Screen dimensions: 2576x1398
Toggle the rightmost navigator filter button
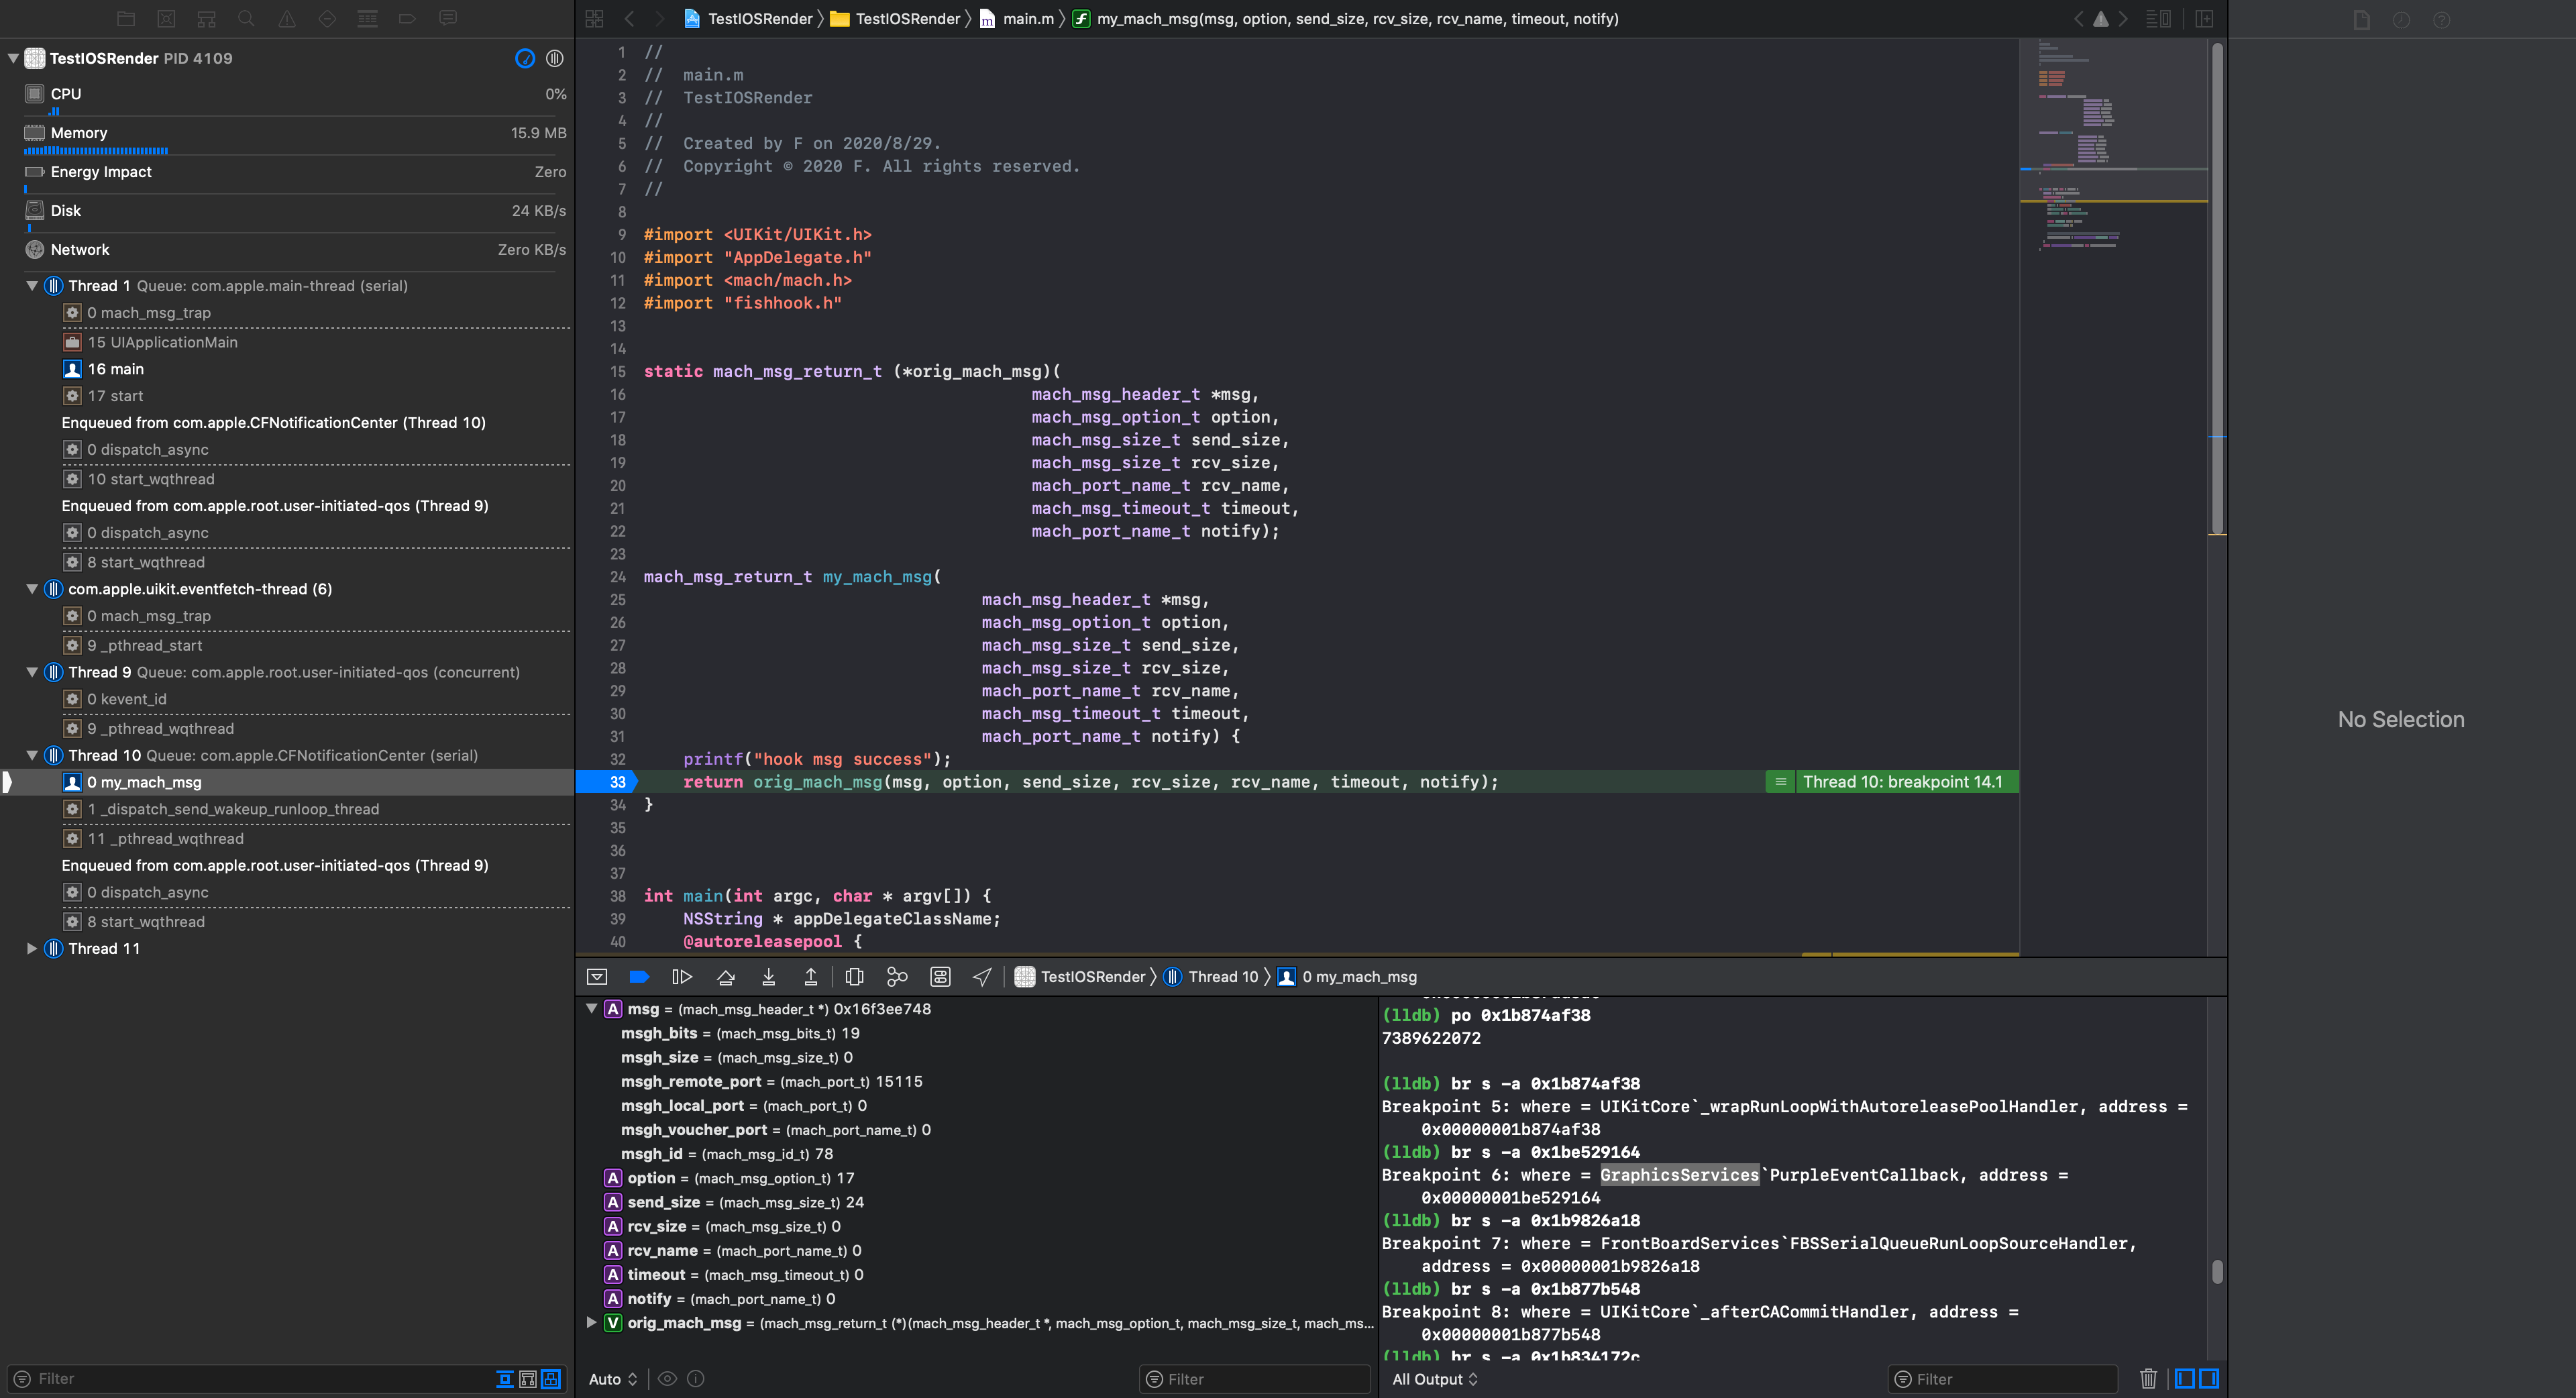[x=551, y=1379]
